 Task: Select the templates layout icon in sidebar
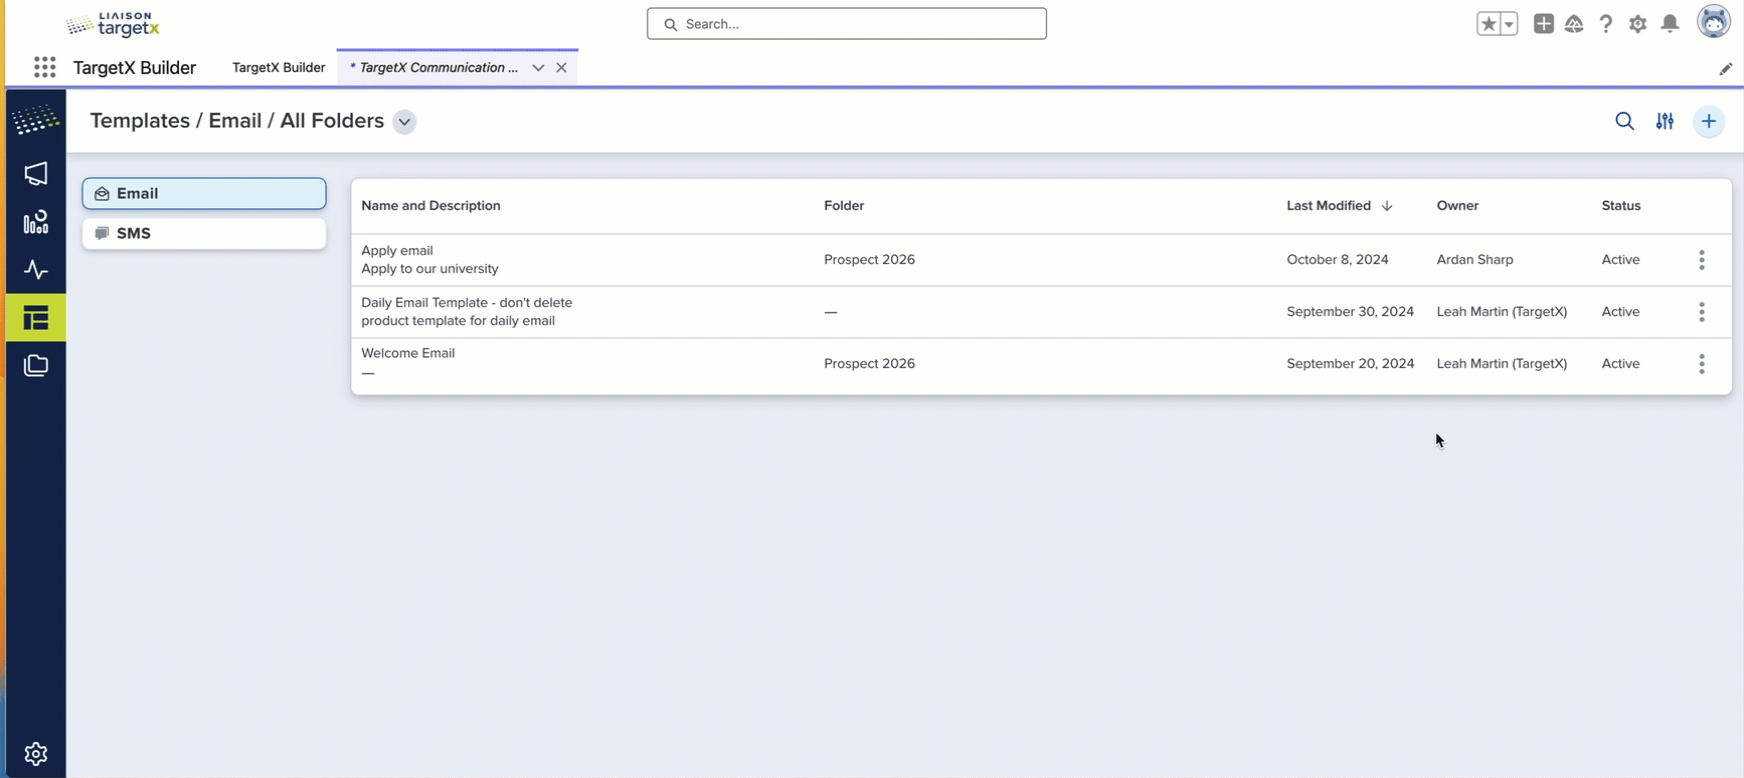36,318
